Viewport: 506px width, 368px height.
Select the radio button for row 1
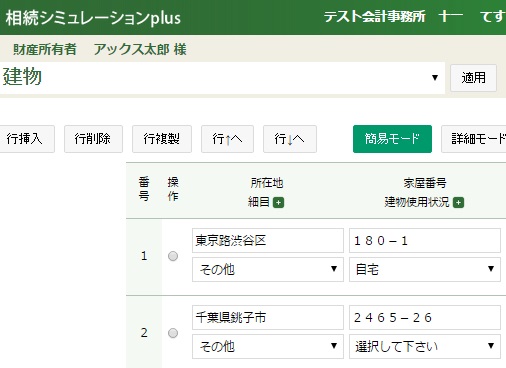[x=173, y=256]
